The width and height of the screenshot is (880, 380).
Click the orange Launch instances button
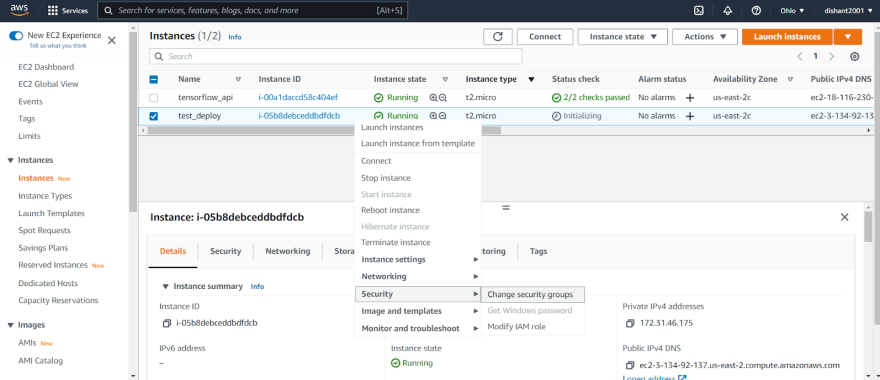(787, 36)
